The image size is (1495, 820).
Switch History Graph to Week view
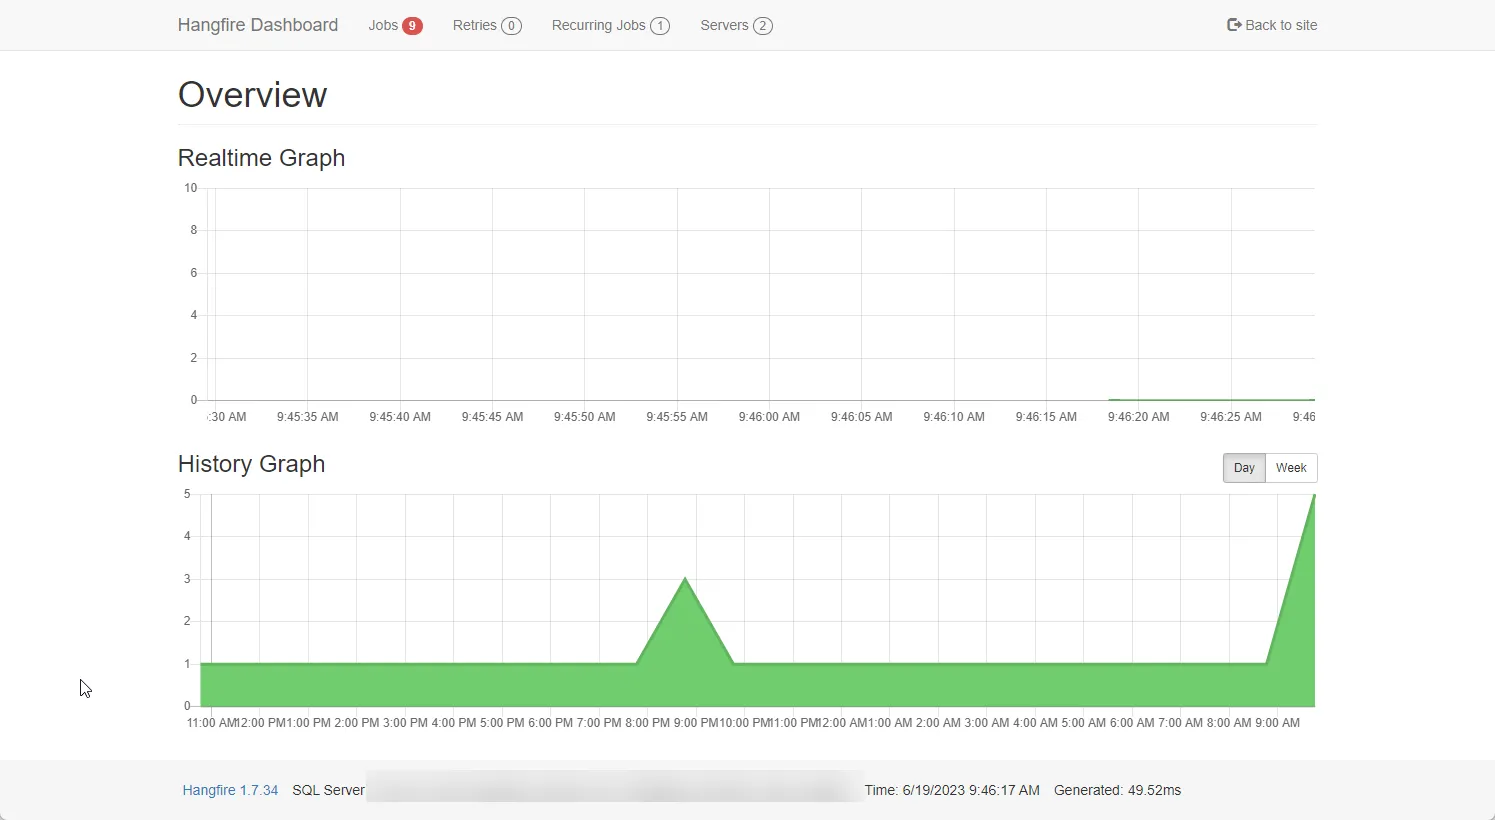pyautogui.click(x=1291, y=468)
